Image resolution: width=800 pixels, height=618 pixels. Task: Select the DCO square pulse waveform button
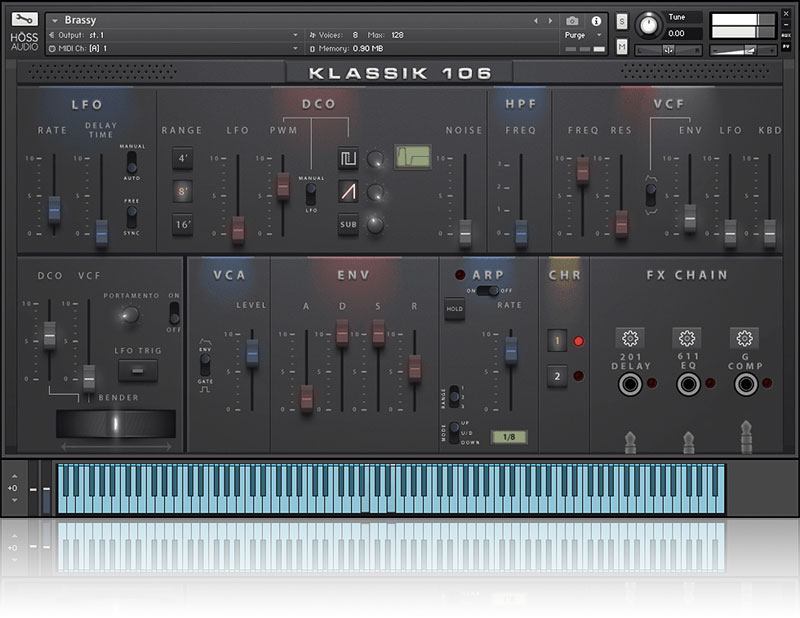click(x=348, y=158)
